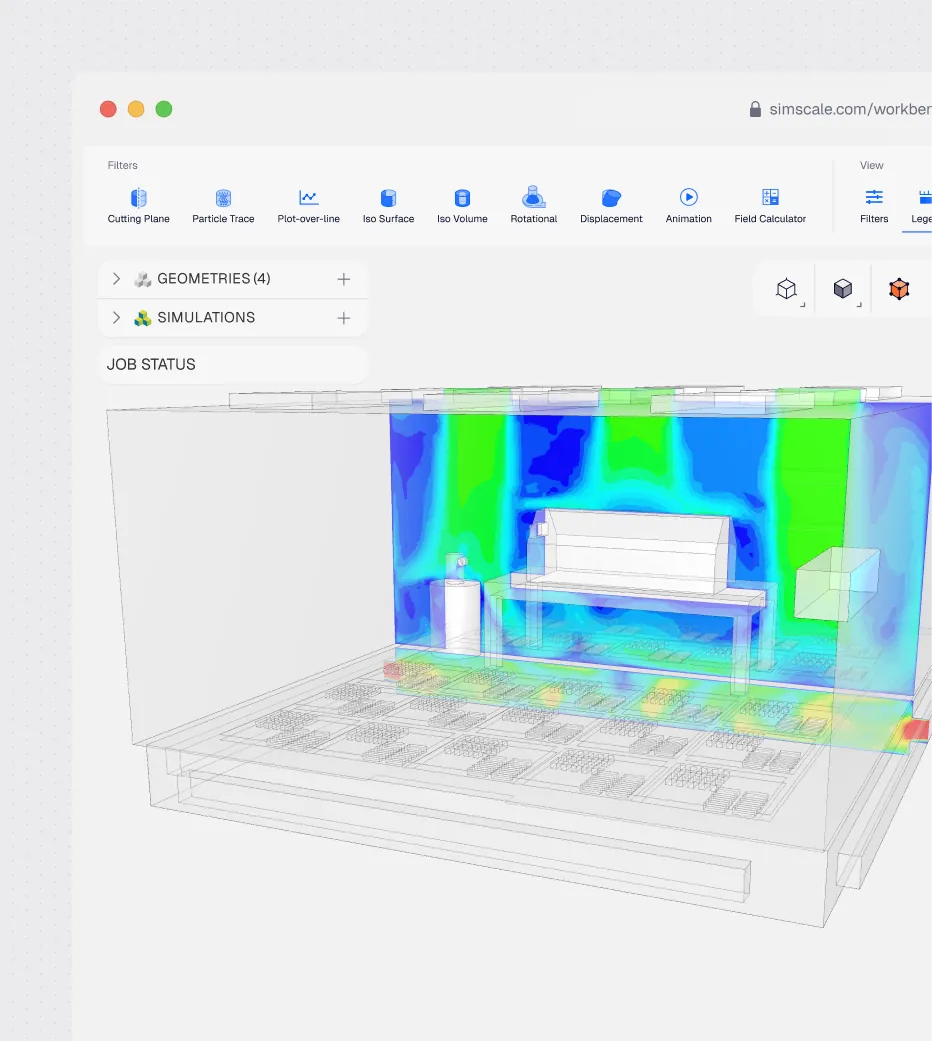Click the SIMULATIONS colored cubes icon
This screenshot has height=1041, width=932.
tap(142, 318)
